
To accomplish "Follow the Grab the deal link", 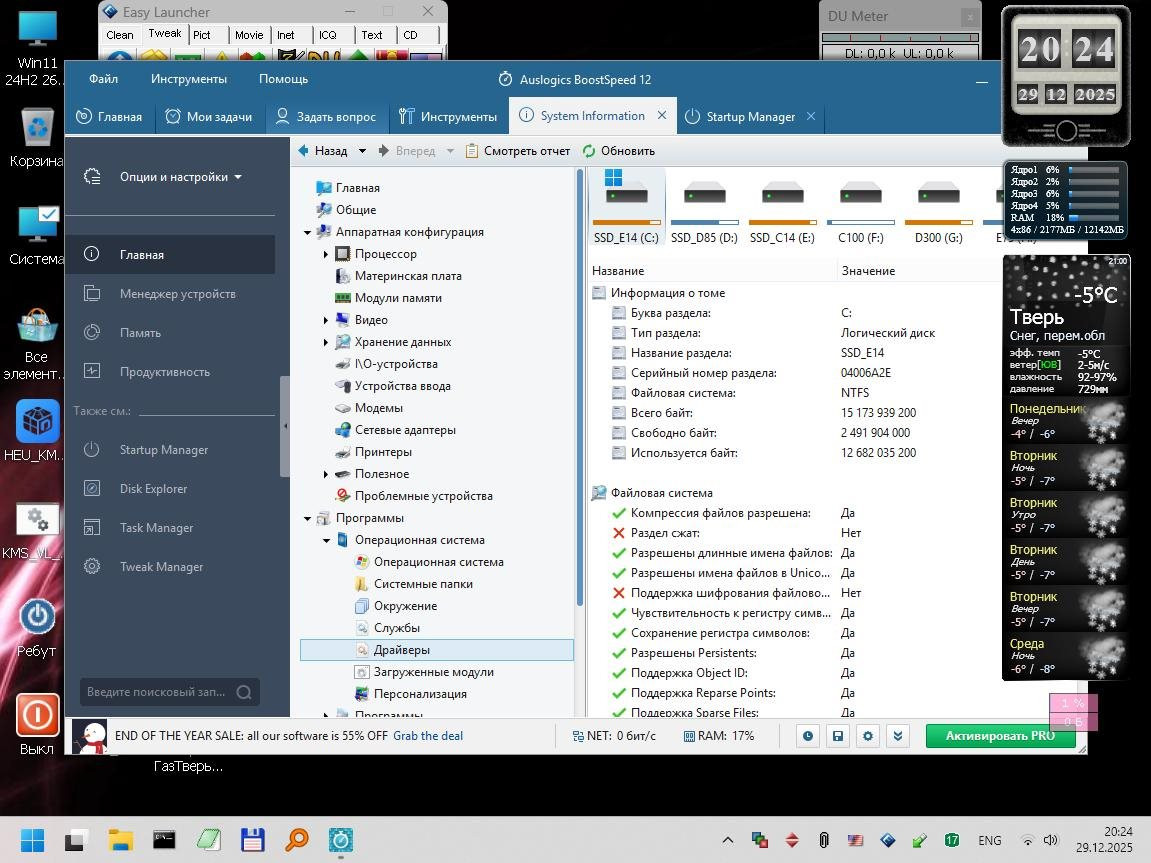I will (428, 735).
